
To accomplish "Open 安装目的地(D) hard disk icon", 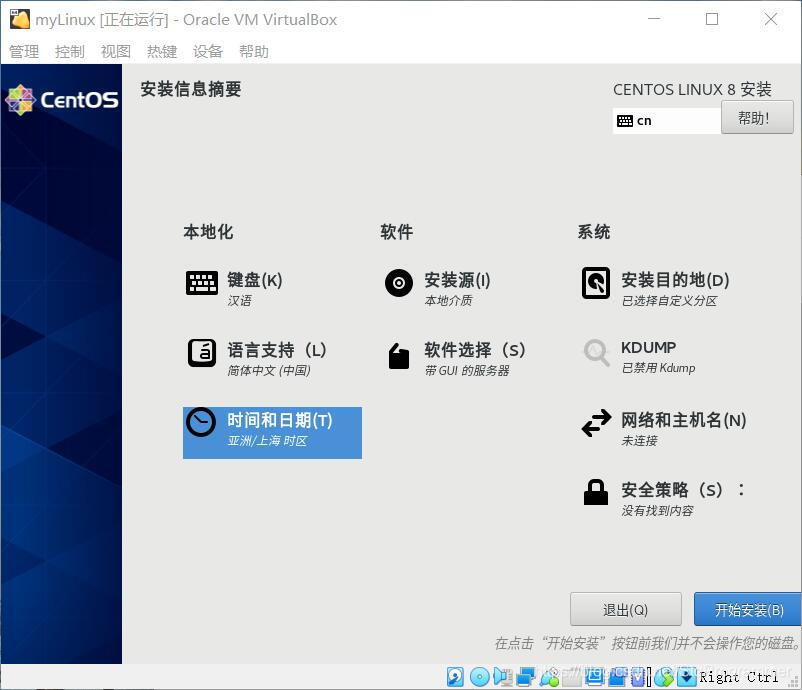I will click(x=596, y=282).
